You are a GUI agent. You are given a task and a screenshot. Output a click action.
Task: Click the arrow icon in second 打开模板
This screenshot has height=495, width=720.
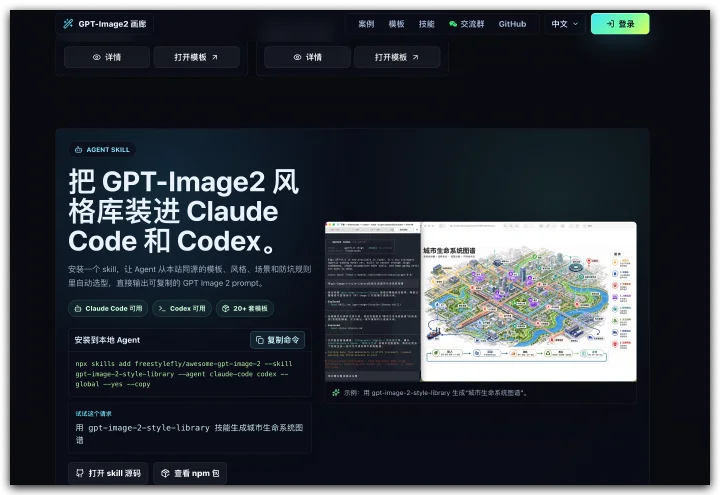pyautogui.click(x=416, y=57)
